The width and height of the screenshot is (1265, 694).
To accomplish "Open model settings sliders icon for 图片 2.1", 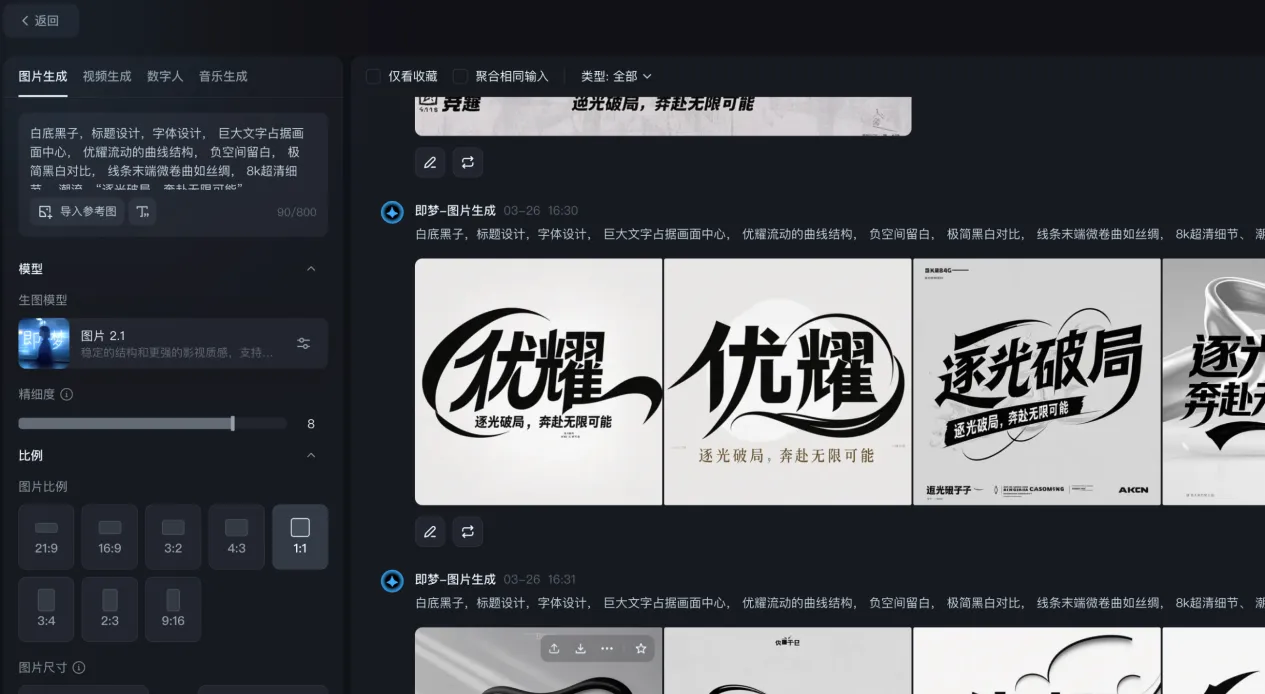I will [x=304, y=343].
